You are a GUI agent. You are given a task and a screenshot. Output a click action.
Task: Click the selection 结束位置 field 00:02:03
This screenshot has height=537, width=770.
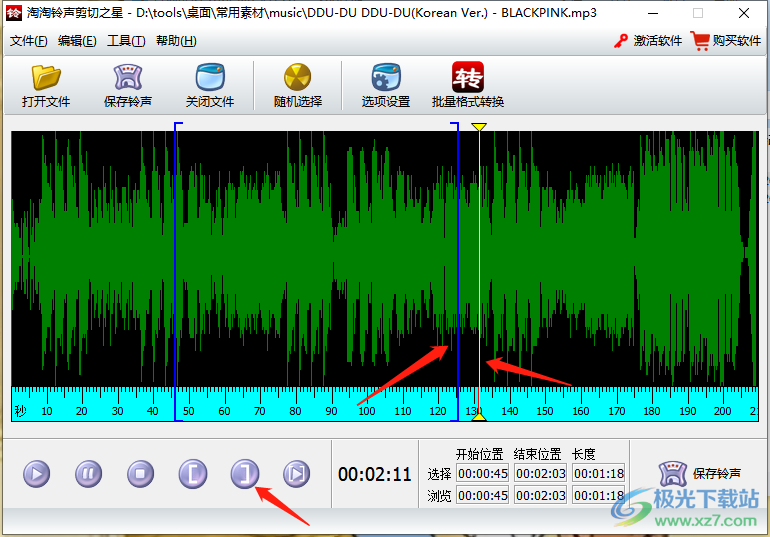(541, 473)
